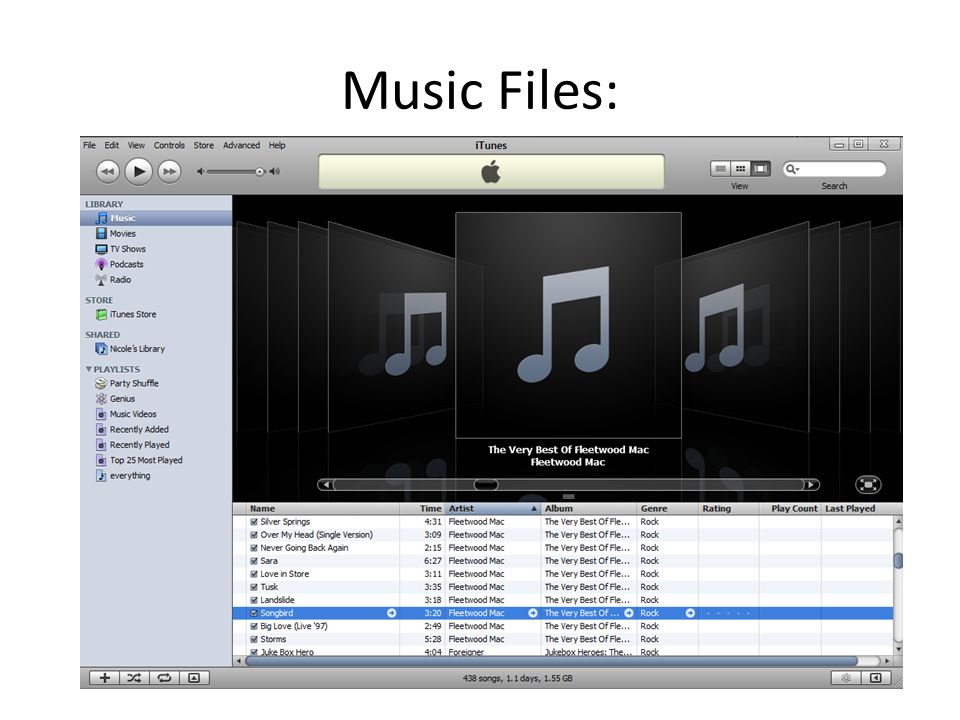Viewport: 960px width, 720px height.
Task: Select Radio in the Library
Action: point(156,279)
